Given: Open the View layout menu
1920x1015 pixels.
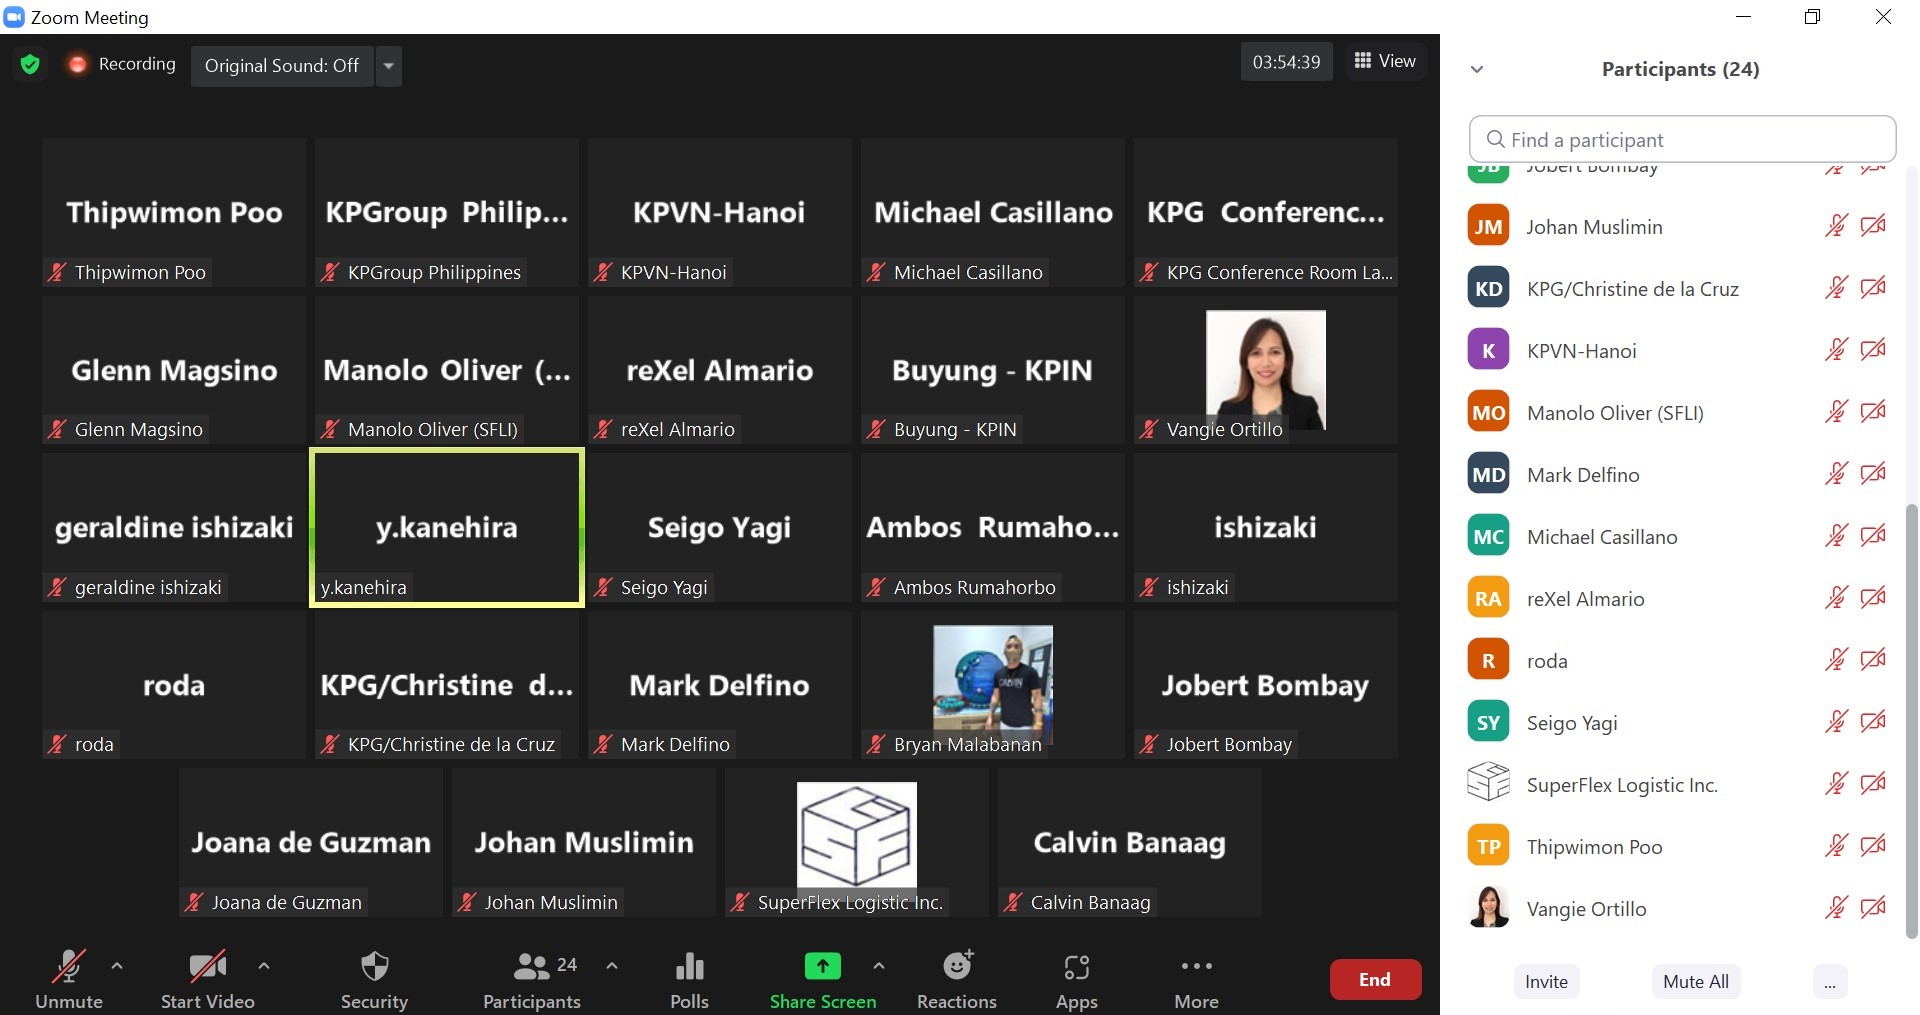Looking at the screenshot, I should [x=1385, y=62].
